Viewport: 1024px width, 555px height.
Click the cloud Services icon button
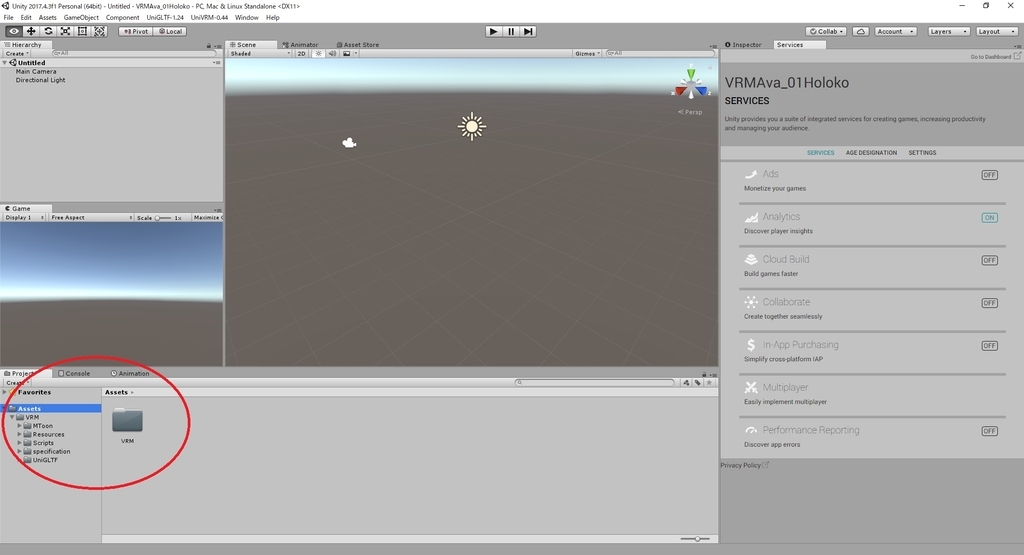tap(861, 31)
